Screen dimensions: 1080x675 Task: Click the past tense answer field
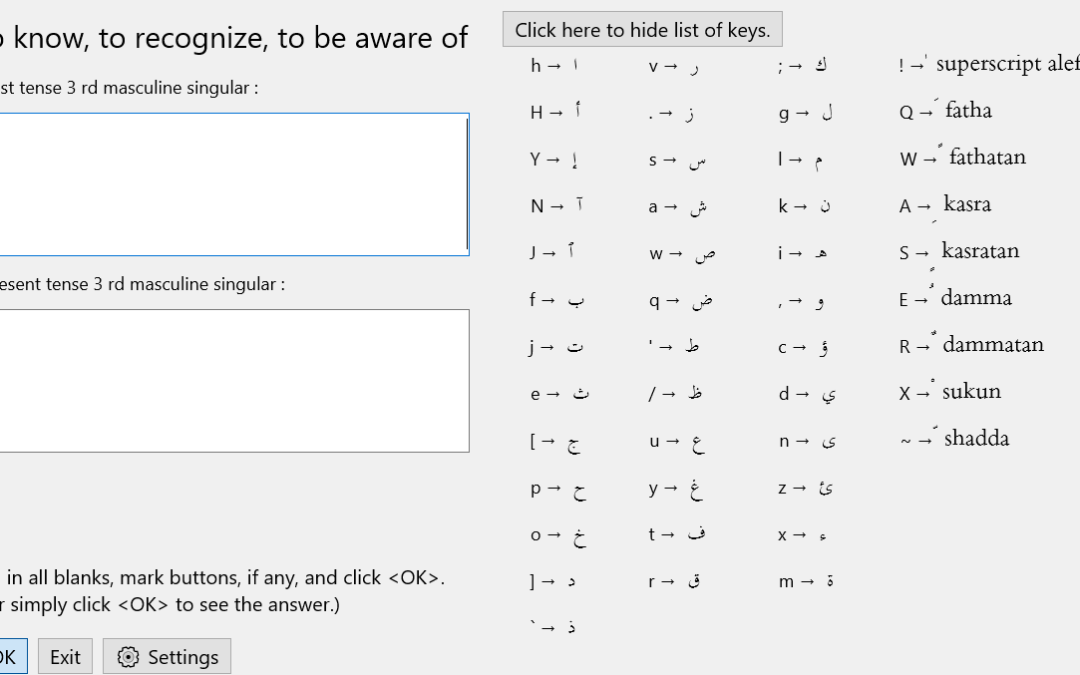[230, 184]
